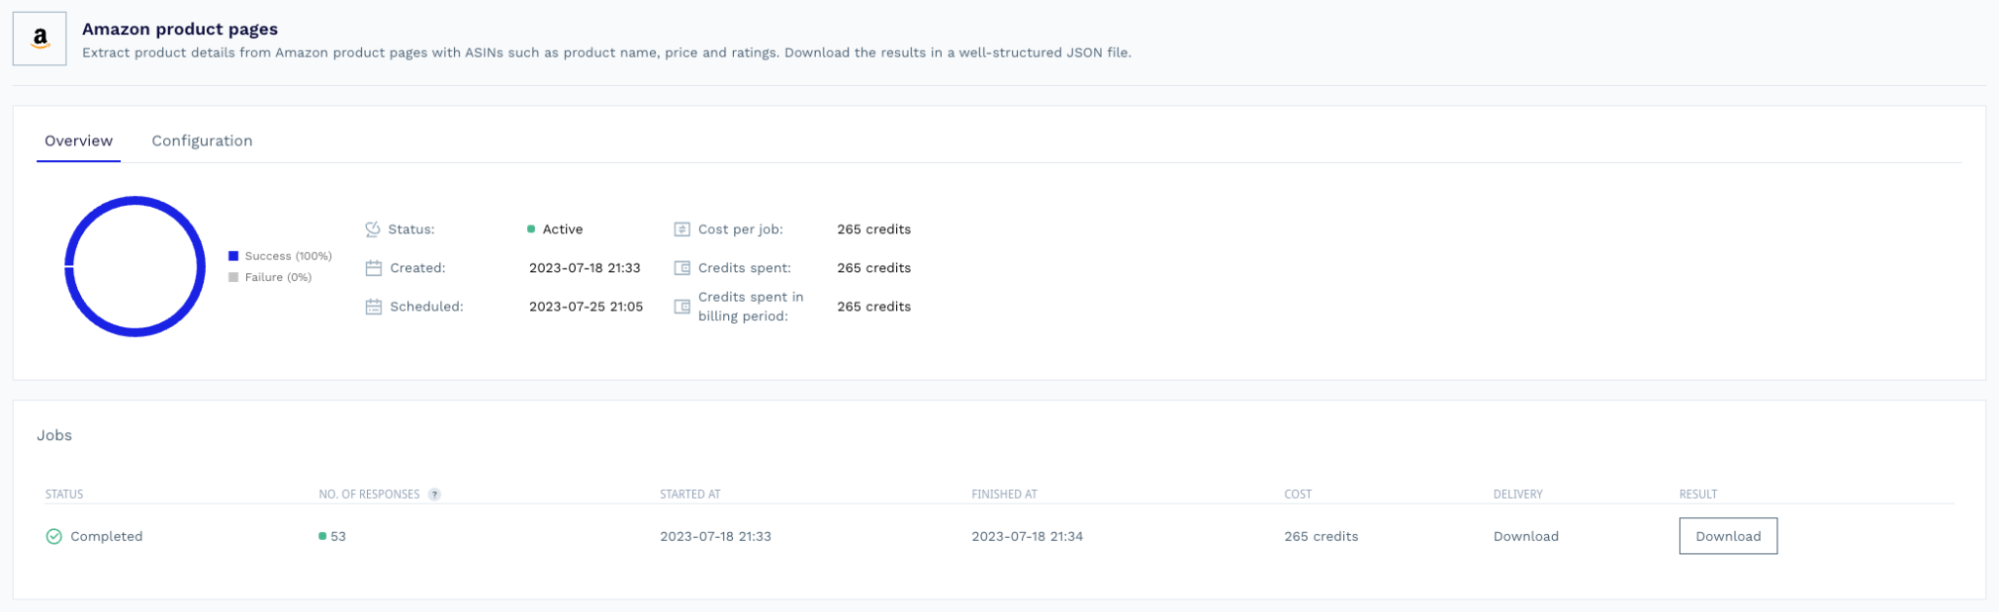The width and height of the screenshot is (1999, 612).
Task: Click the Download link under Delivery
Action: click(1526, 536)
